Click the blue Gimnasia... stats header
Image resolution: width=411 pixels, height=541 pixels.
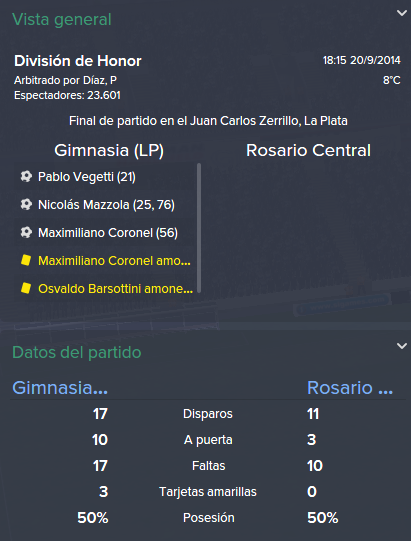tap(60, 388)
